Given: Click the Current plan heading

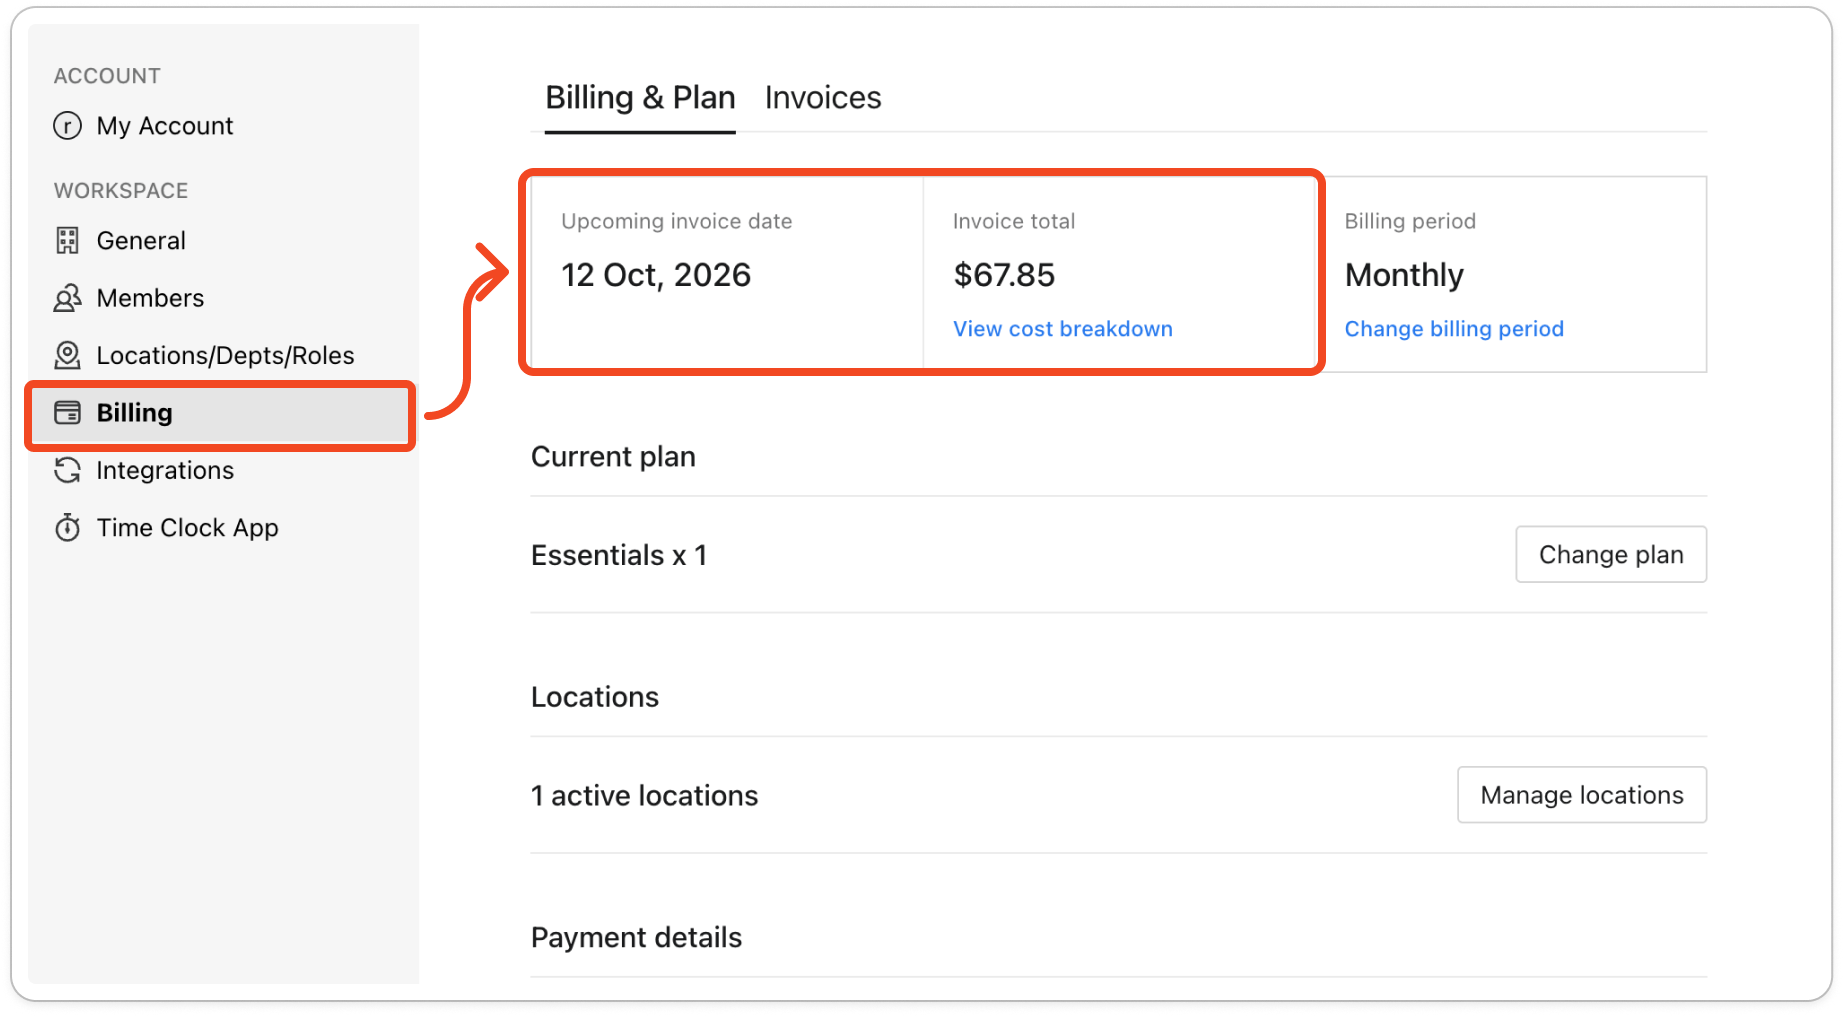Looking at the screenshot, I should pyautogui.click(x=613, y=457).
